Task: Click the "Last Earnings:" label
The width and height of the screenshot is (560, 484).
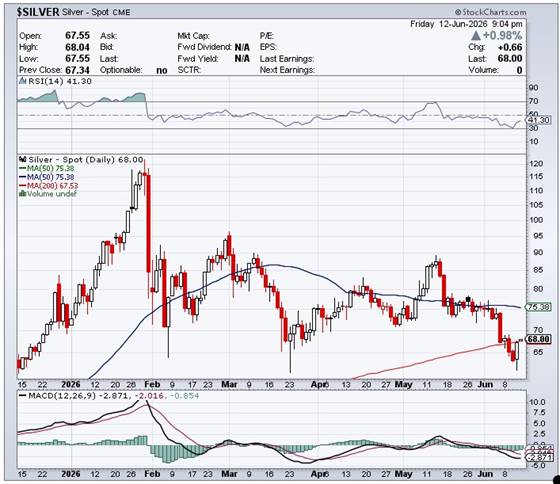Action: point(287,59)
